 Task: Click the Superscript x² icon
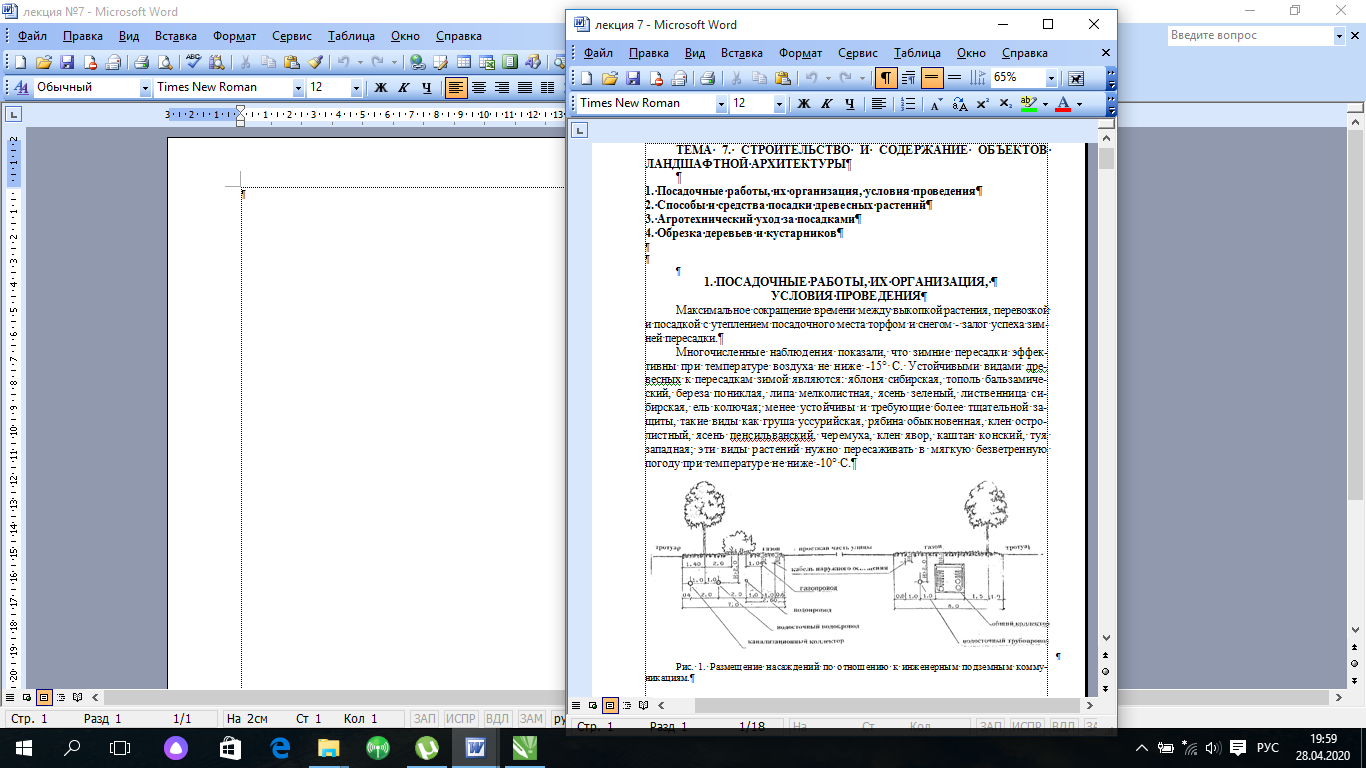point(983,103)
